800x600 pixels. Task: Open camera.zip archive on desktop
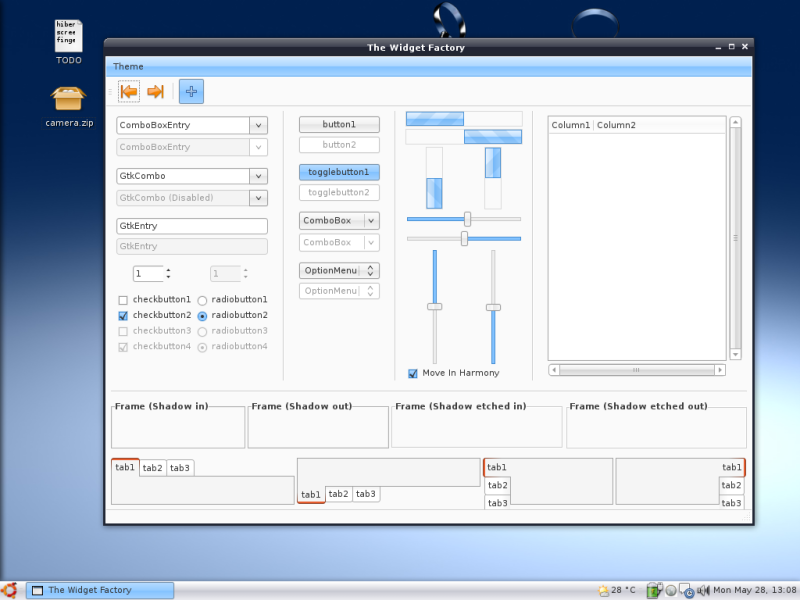pos(68,106)
